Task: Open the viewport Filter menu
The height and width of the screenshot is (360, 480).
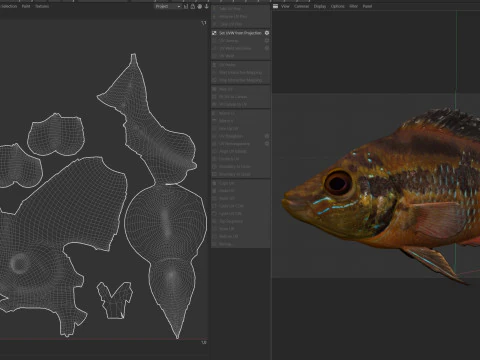Action: pos(353,6)
